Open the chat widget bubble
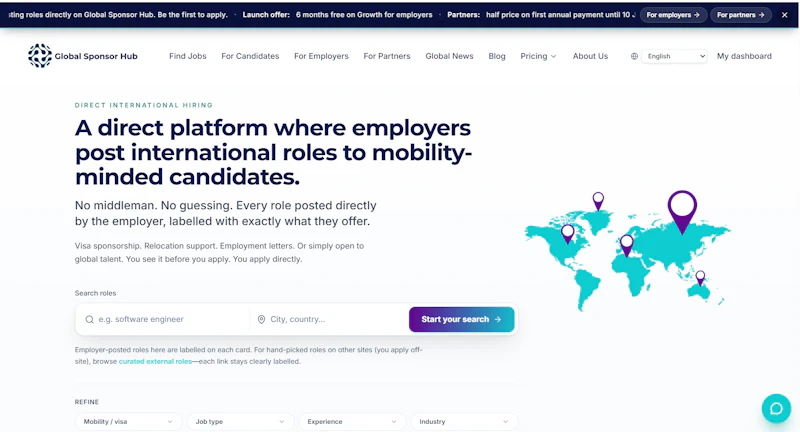This screenshot has height=432, width=800. [x=776, y=408]
